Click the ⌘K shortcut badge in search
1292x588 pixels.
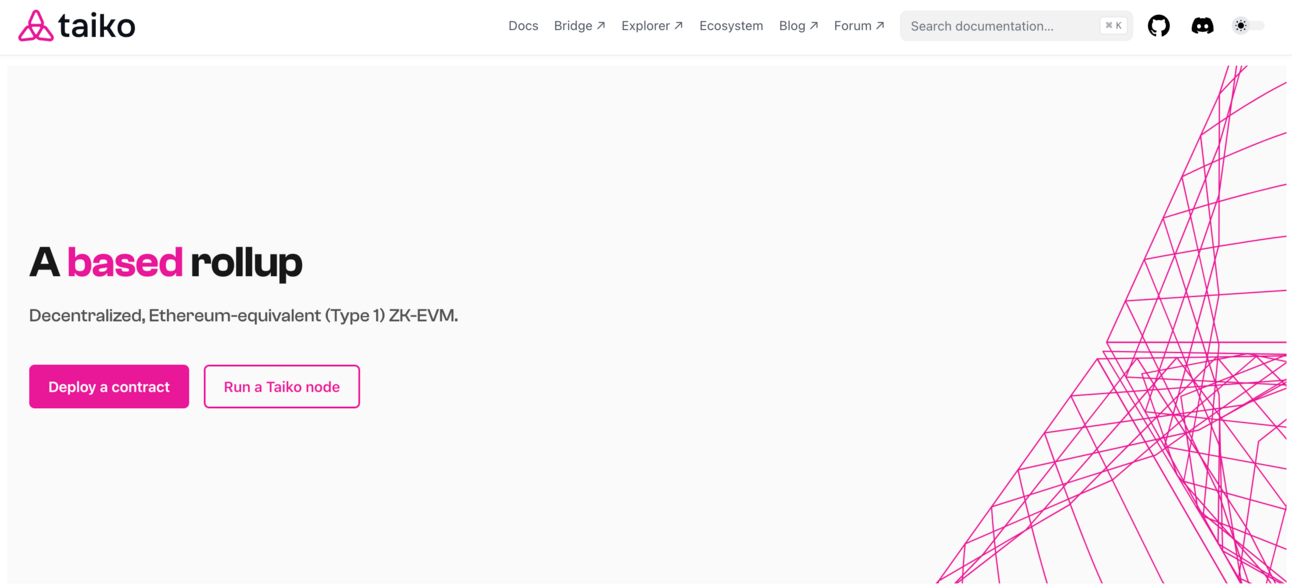pyautogui.click(x=1113, y=26)
